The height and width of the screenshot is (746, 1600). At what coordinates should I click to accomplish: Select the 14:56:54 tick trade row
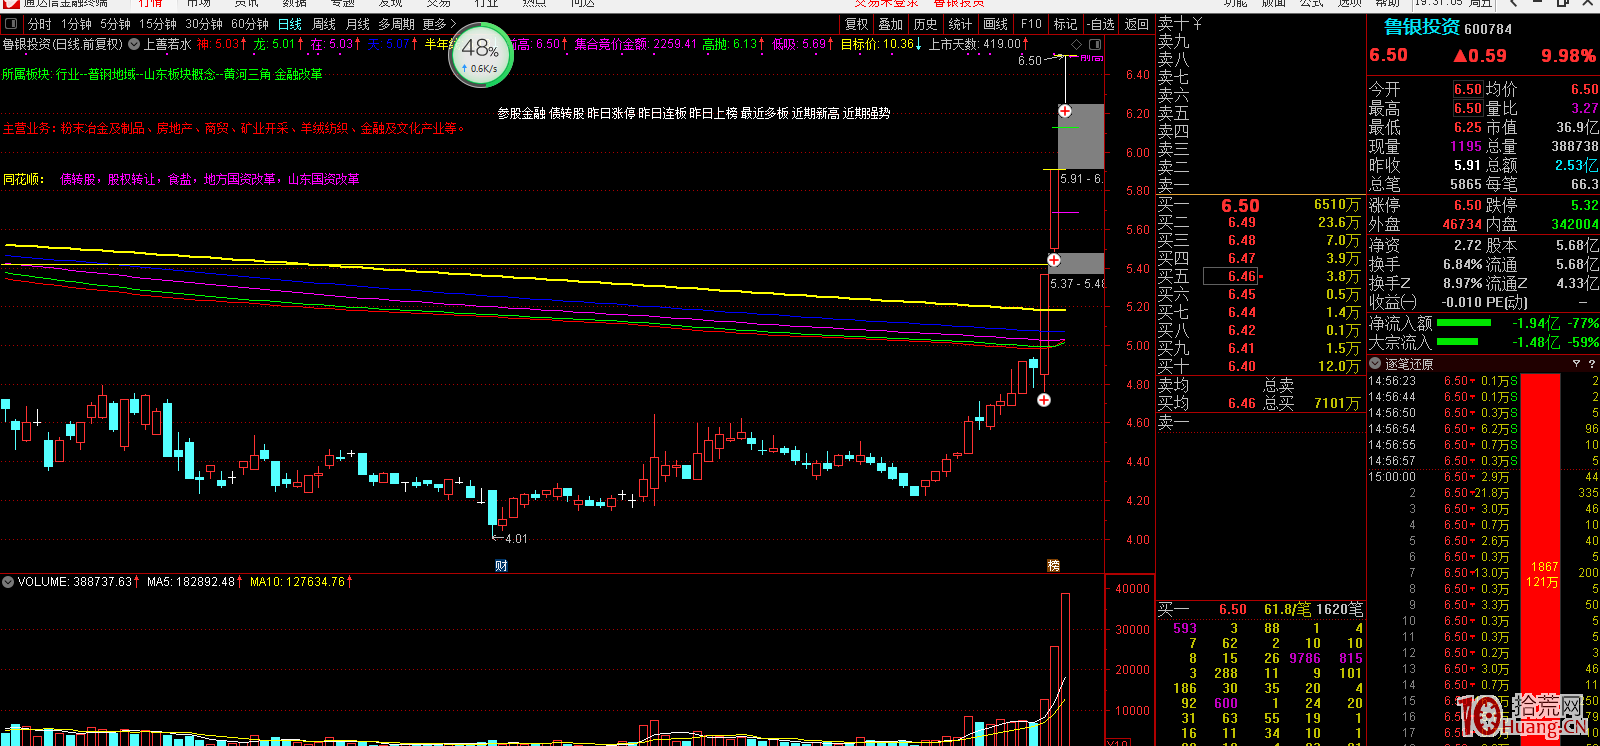click(1483, 429)
